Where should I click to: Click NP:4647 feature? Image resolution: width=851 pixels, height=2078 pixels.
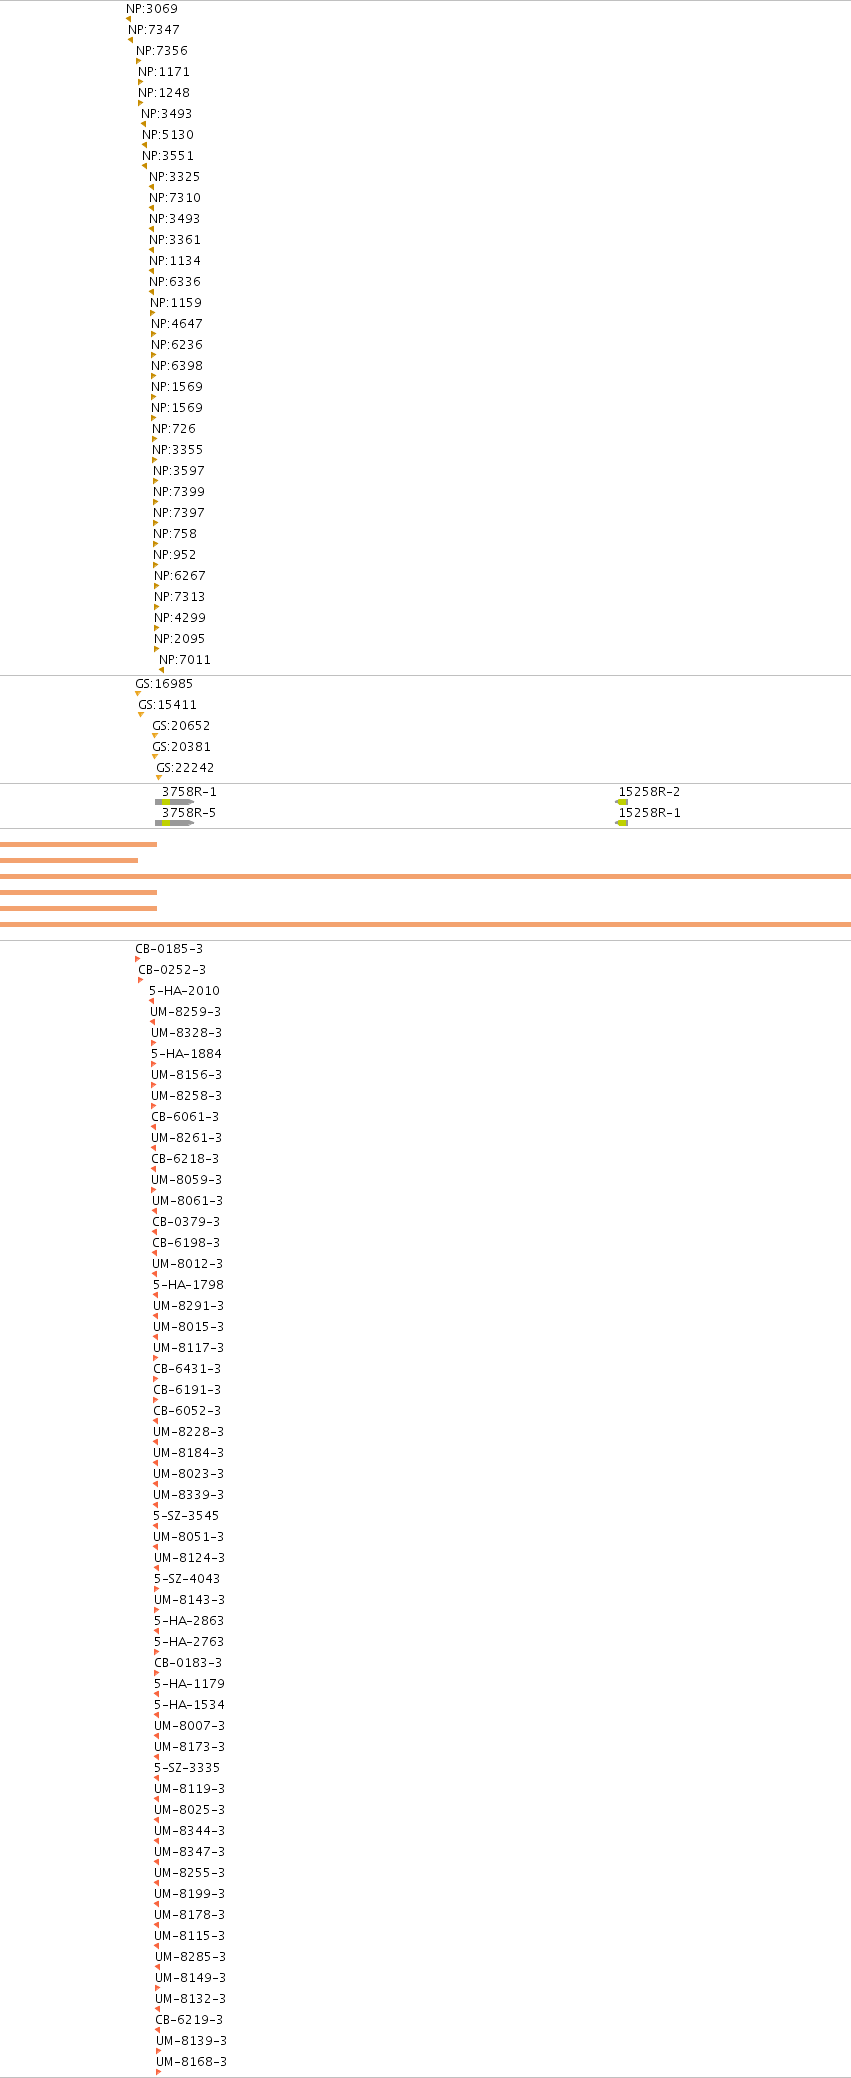[177, 324]
